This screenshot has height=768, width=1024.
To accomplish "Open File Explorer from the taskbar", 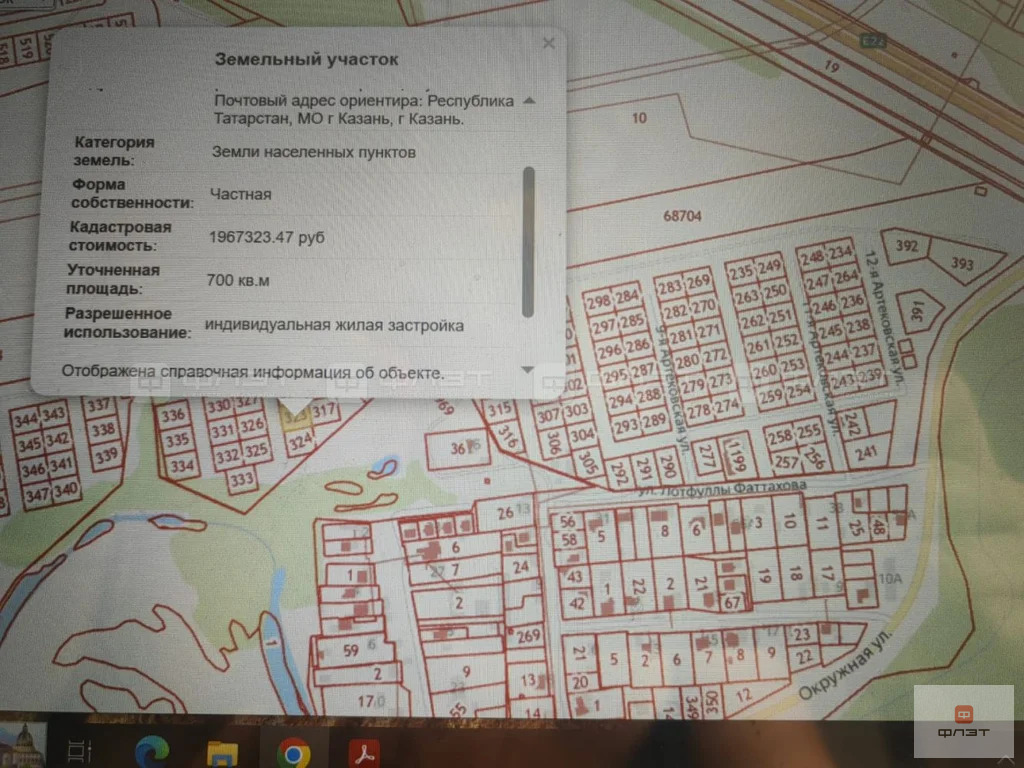I will pyautogui.click(x=223, y=753).
